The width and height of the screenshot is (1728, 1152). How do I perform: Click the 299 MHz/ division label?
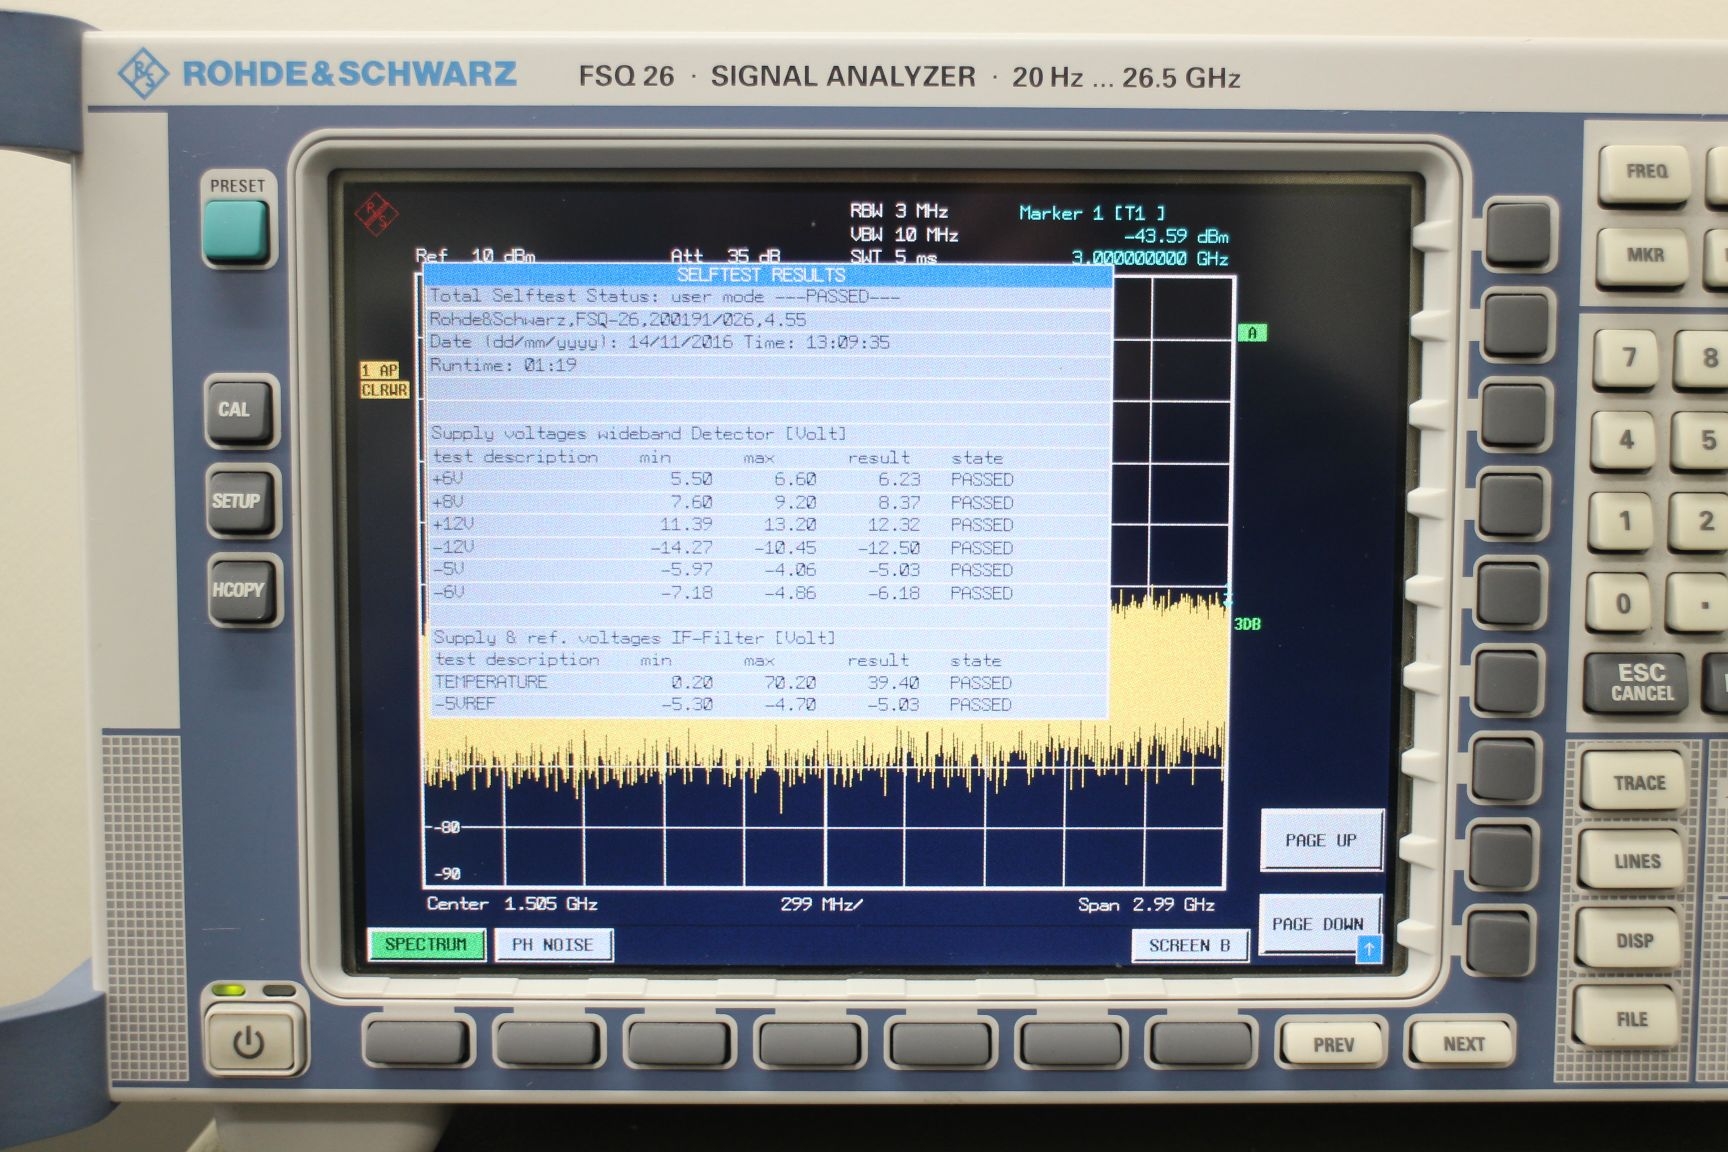tap(821, 905)
